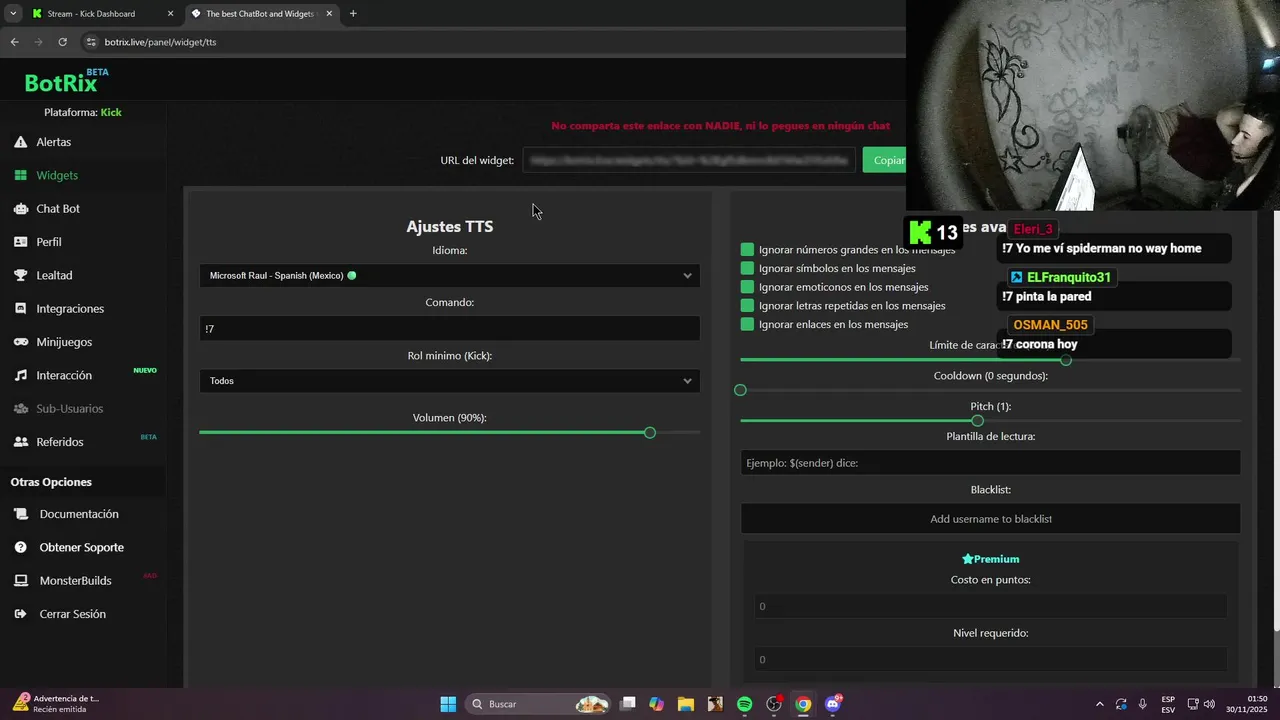1280x720 pixels.
Task: Open Chat Bot robot icon
Action: tap(20, 209)
